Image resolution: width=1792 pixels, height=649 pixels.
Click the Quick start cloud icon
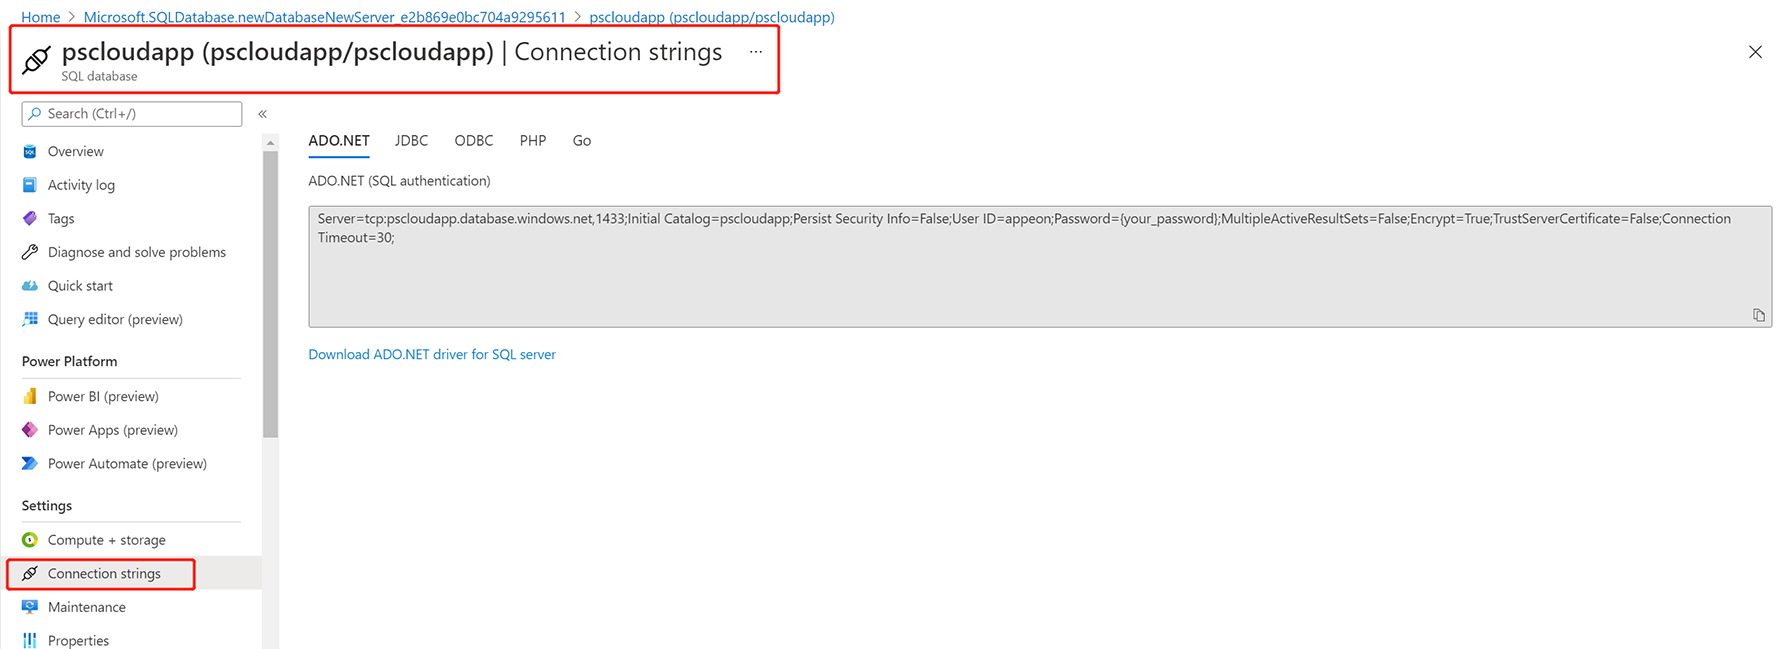point(30,286)
